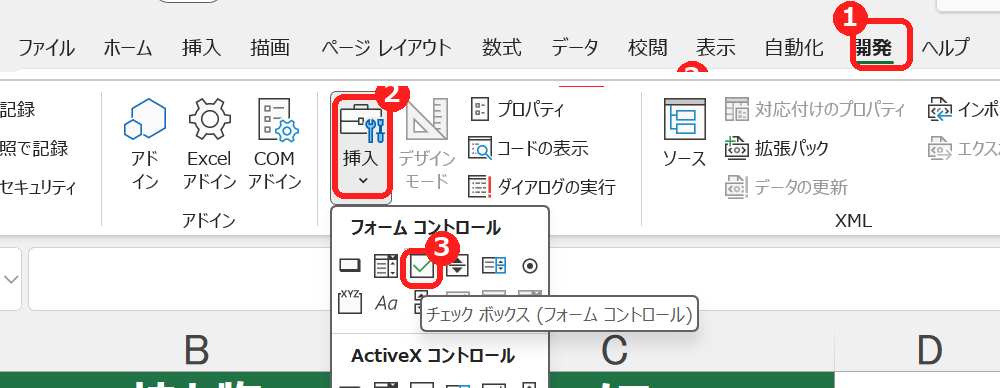Open the ページ レイアウト tab
Image resolution: width=1000 pixels, height=388 pixels.
386,48
